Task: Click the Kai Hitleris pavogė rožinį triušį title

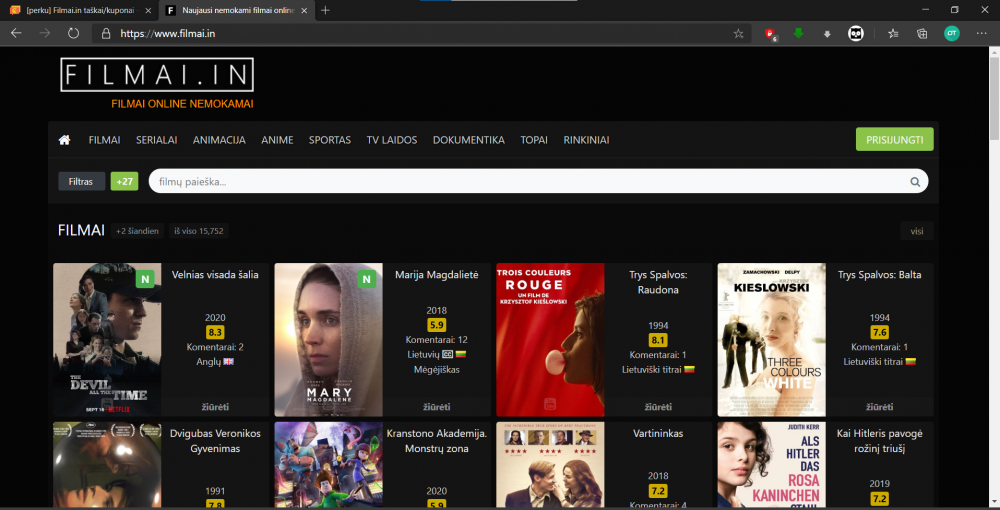Action: (879, 441)
